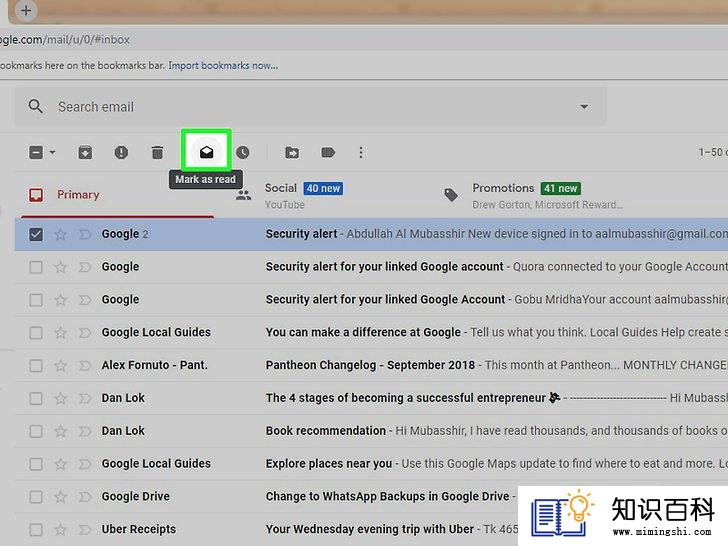Open Quora connected Google account email

tap(371, 267)
